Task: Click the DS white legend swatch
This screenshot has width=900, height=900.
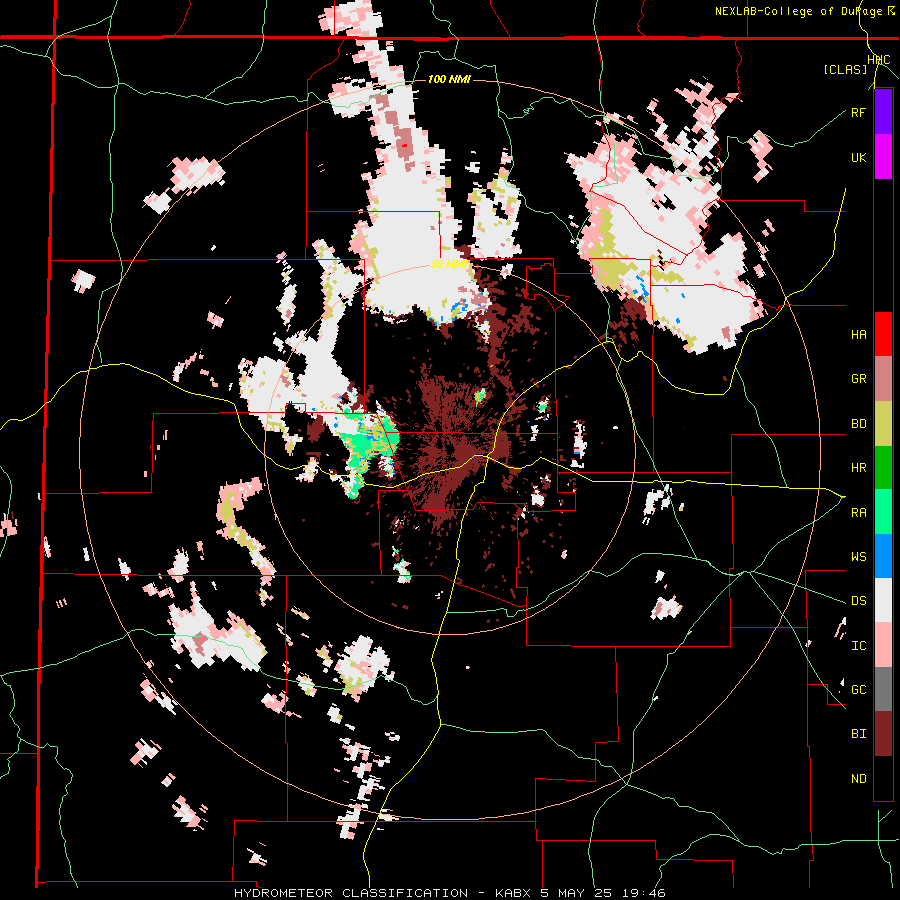Action: tap(883, 600)
